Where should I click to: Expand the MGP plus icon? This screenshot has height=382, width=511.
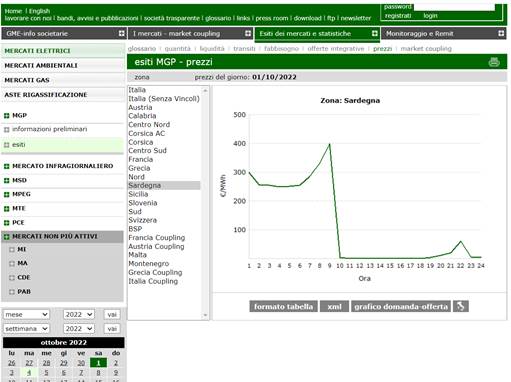click(x=6, y=116)
